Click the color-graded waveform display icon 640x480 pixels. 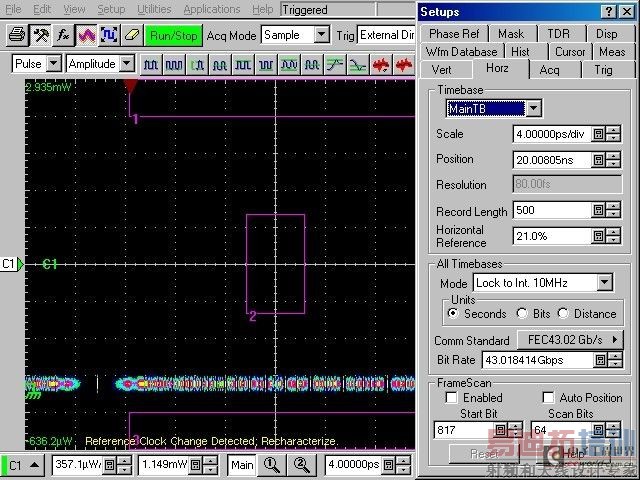pyautogui.click(x=86, y=35)
